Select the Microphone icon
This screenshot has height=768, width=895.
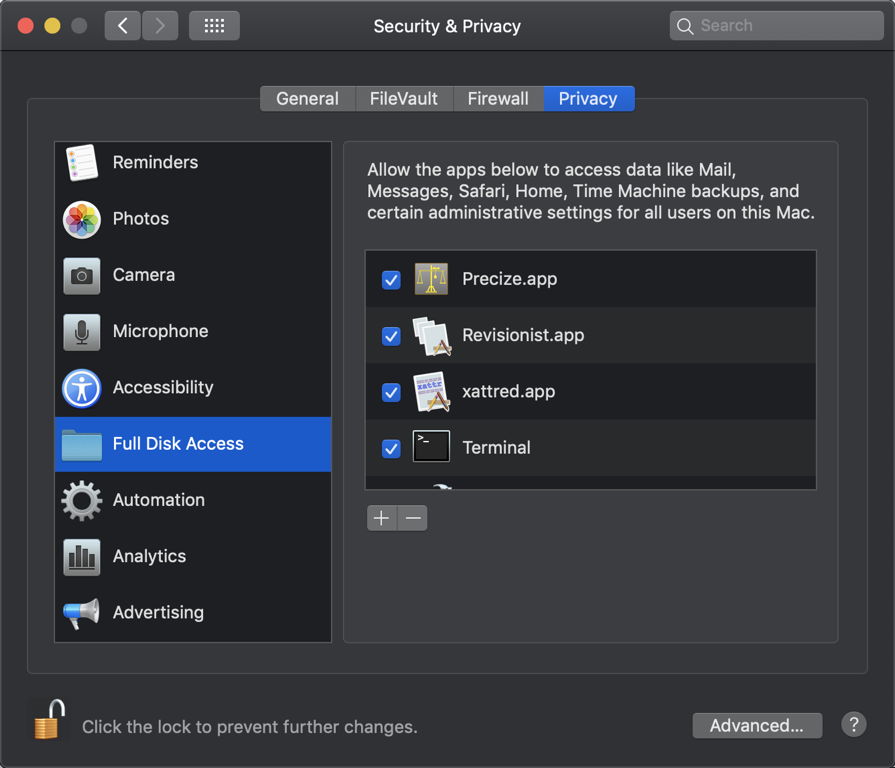click(x=82, y=331)
